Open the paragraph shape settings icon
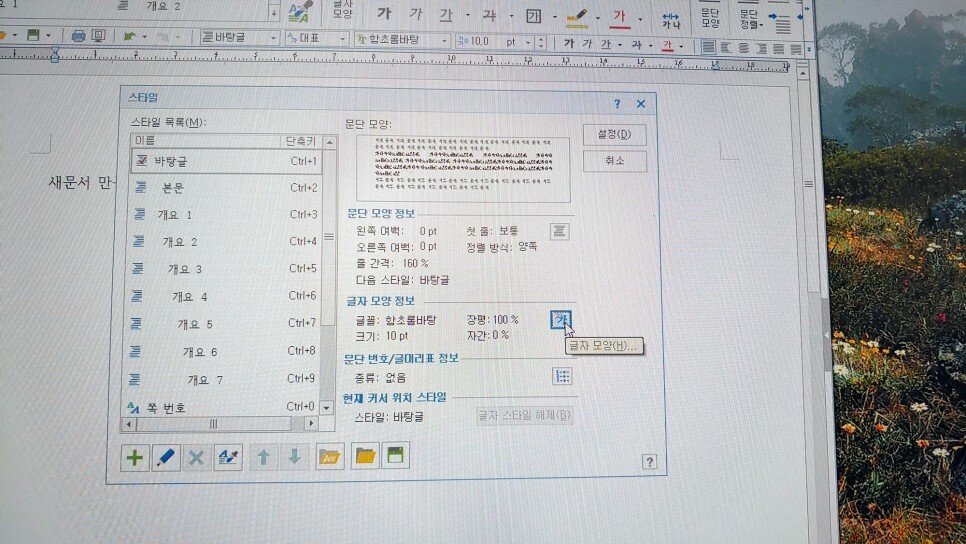Screen dimensions: 966x544 [559, 231]
